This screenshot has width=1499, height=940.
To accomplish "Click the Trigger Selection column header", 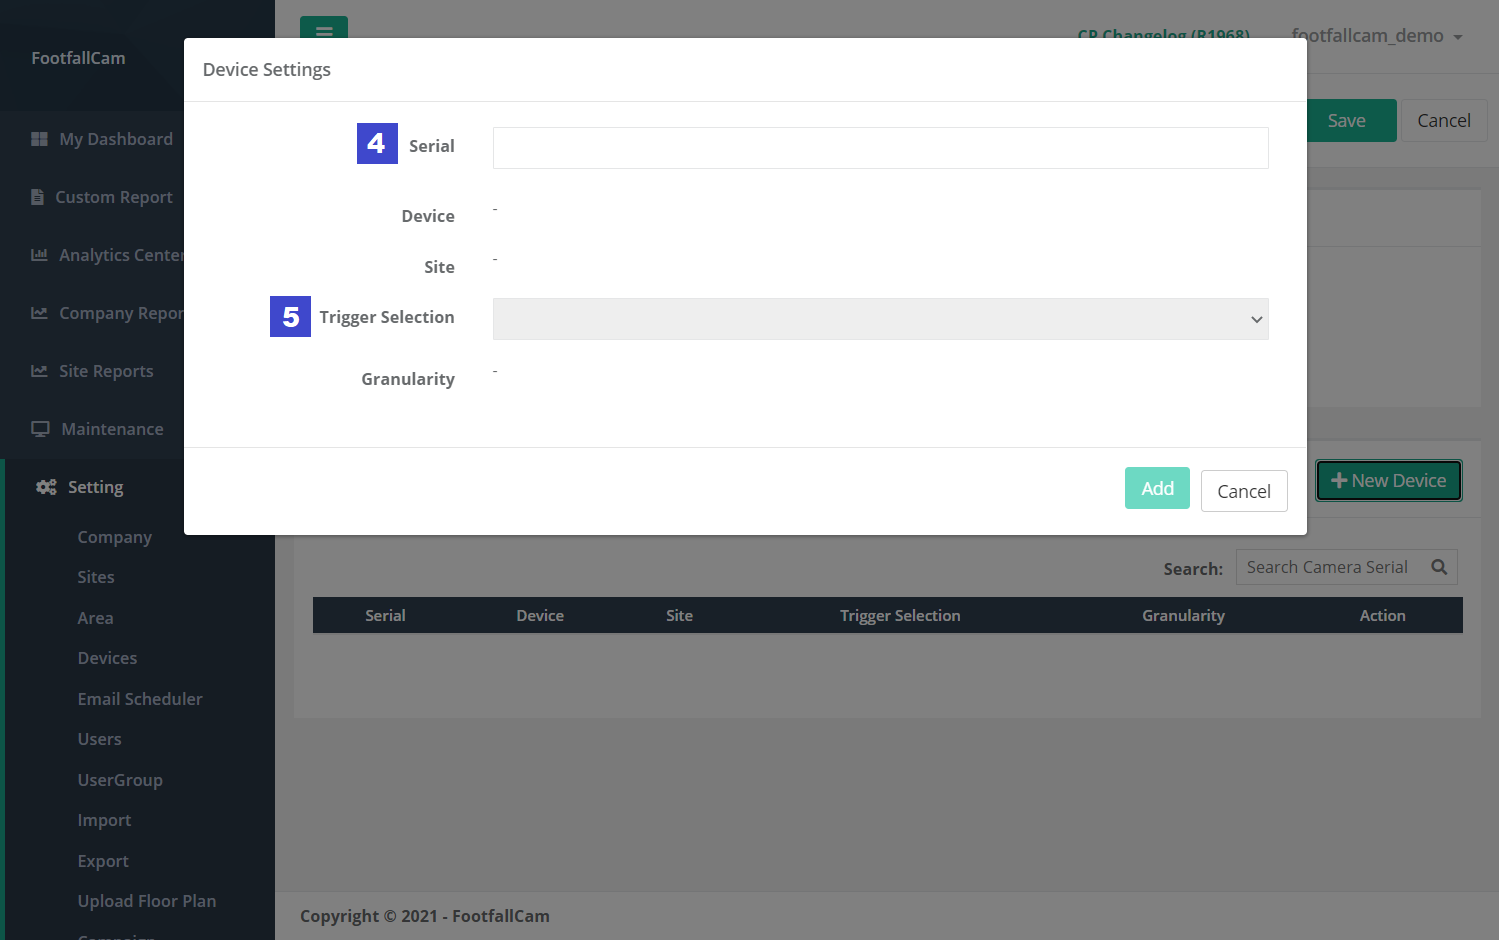I will [900, 616].
